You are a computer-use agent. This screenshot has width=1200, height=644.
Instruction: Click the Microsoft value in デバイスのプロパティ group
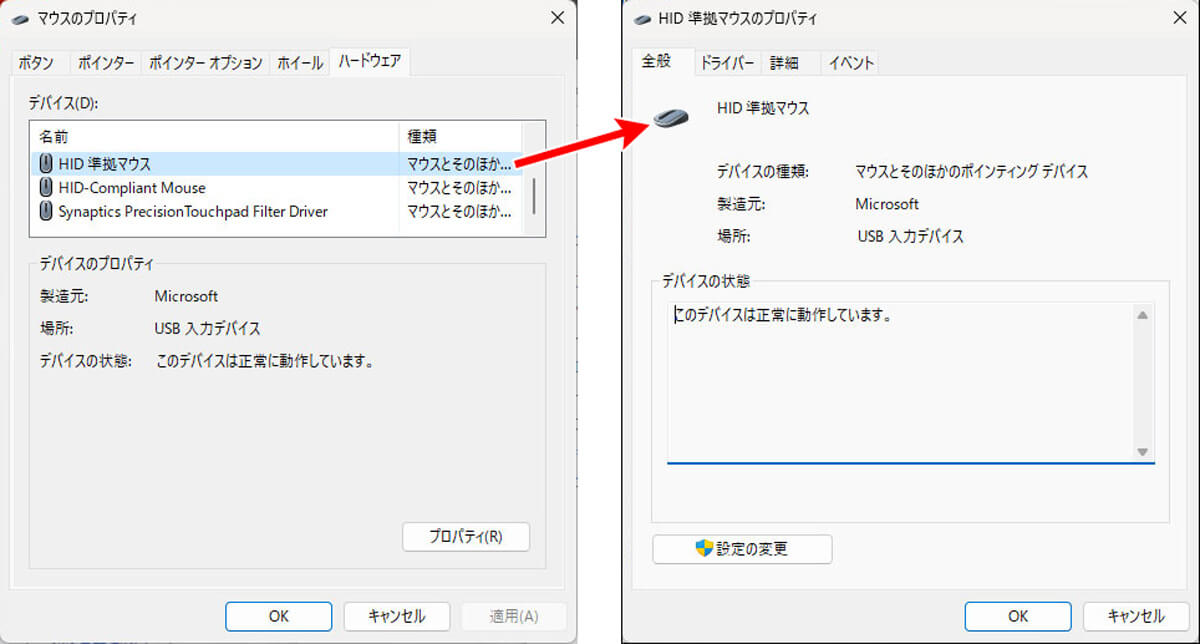pos(186,296)
